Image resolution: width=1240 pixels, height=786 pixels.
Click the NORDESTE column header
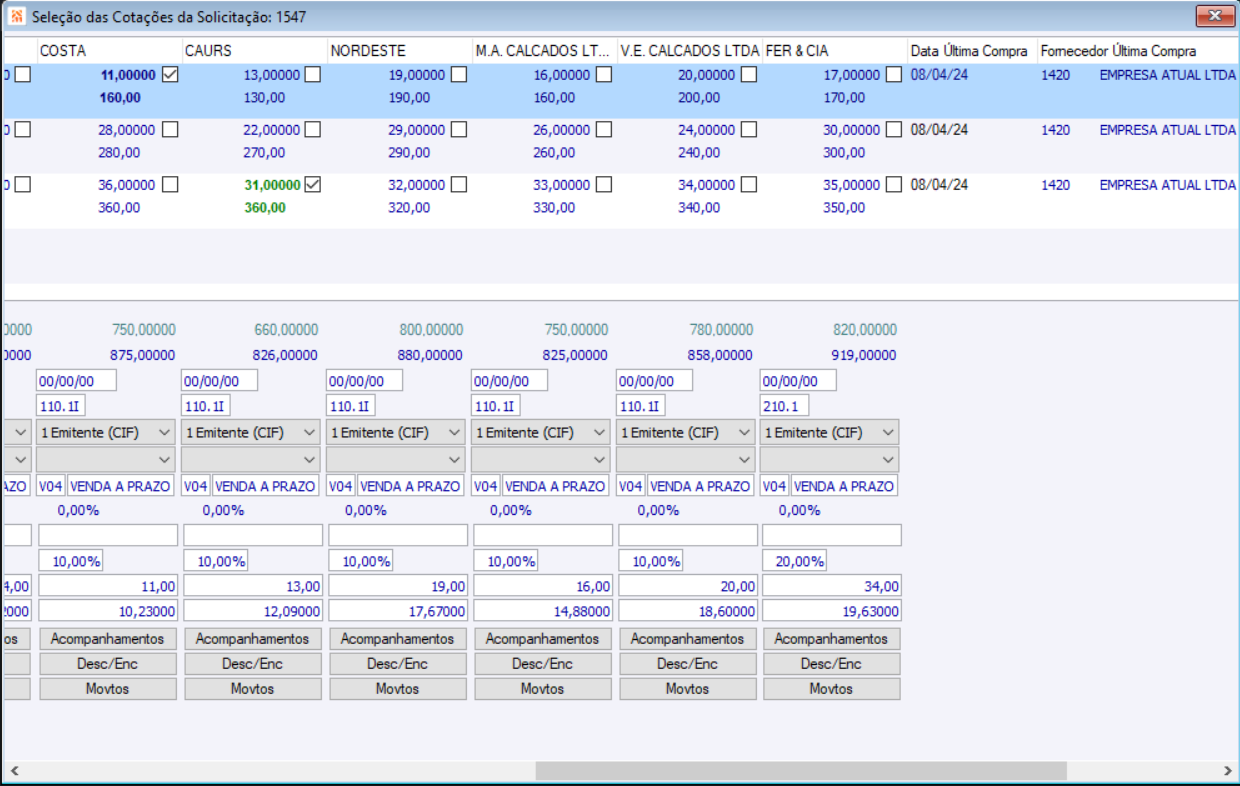point(399,50)
